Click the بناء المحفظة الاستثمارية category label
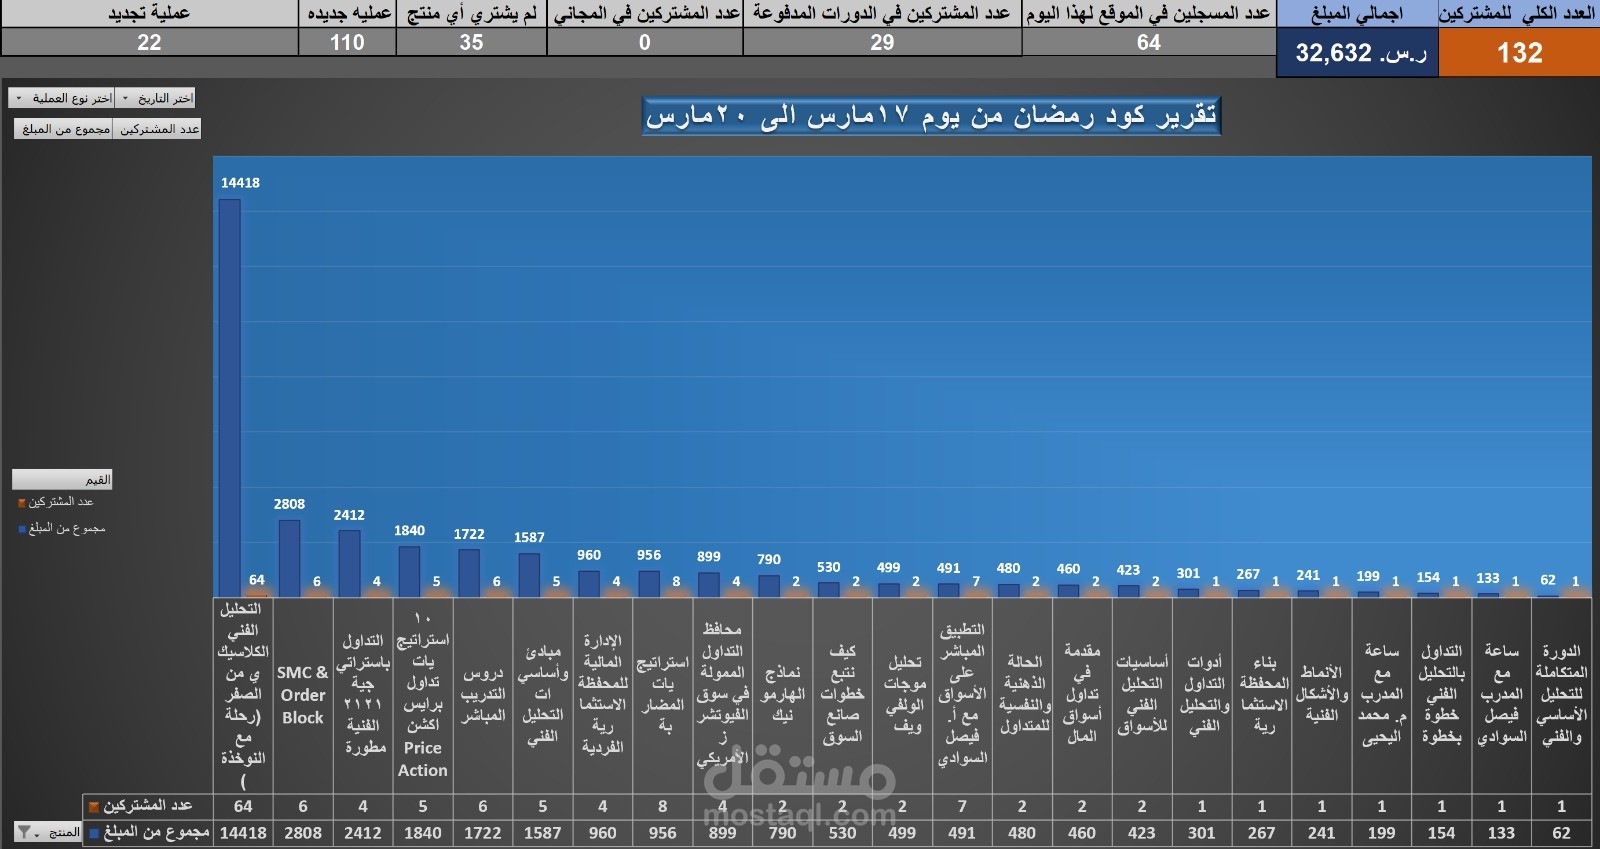Image resolution: width=1600 pixels, height=849 pixels. tap(1263, 694)
